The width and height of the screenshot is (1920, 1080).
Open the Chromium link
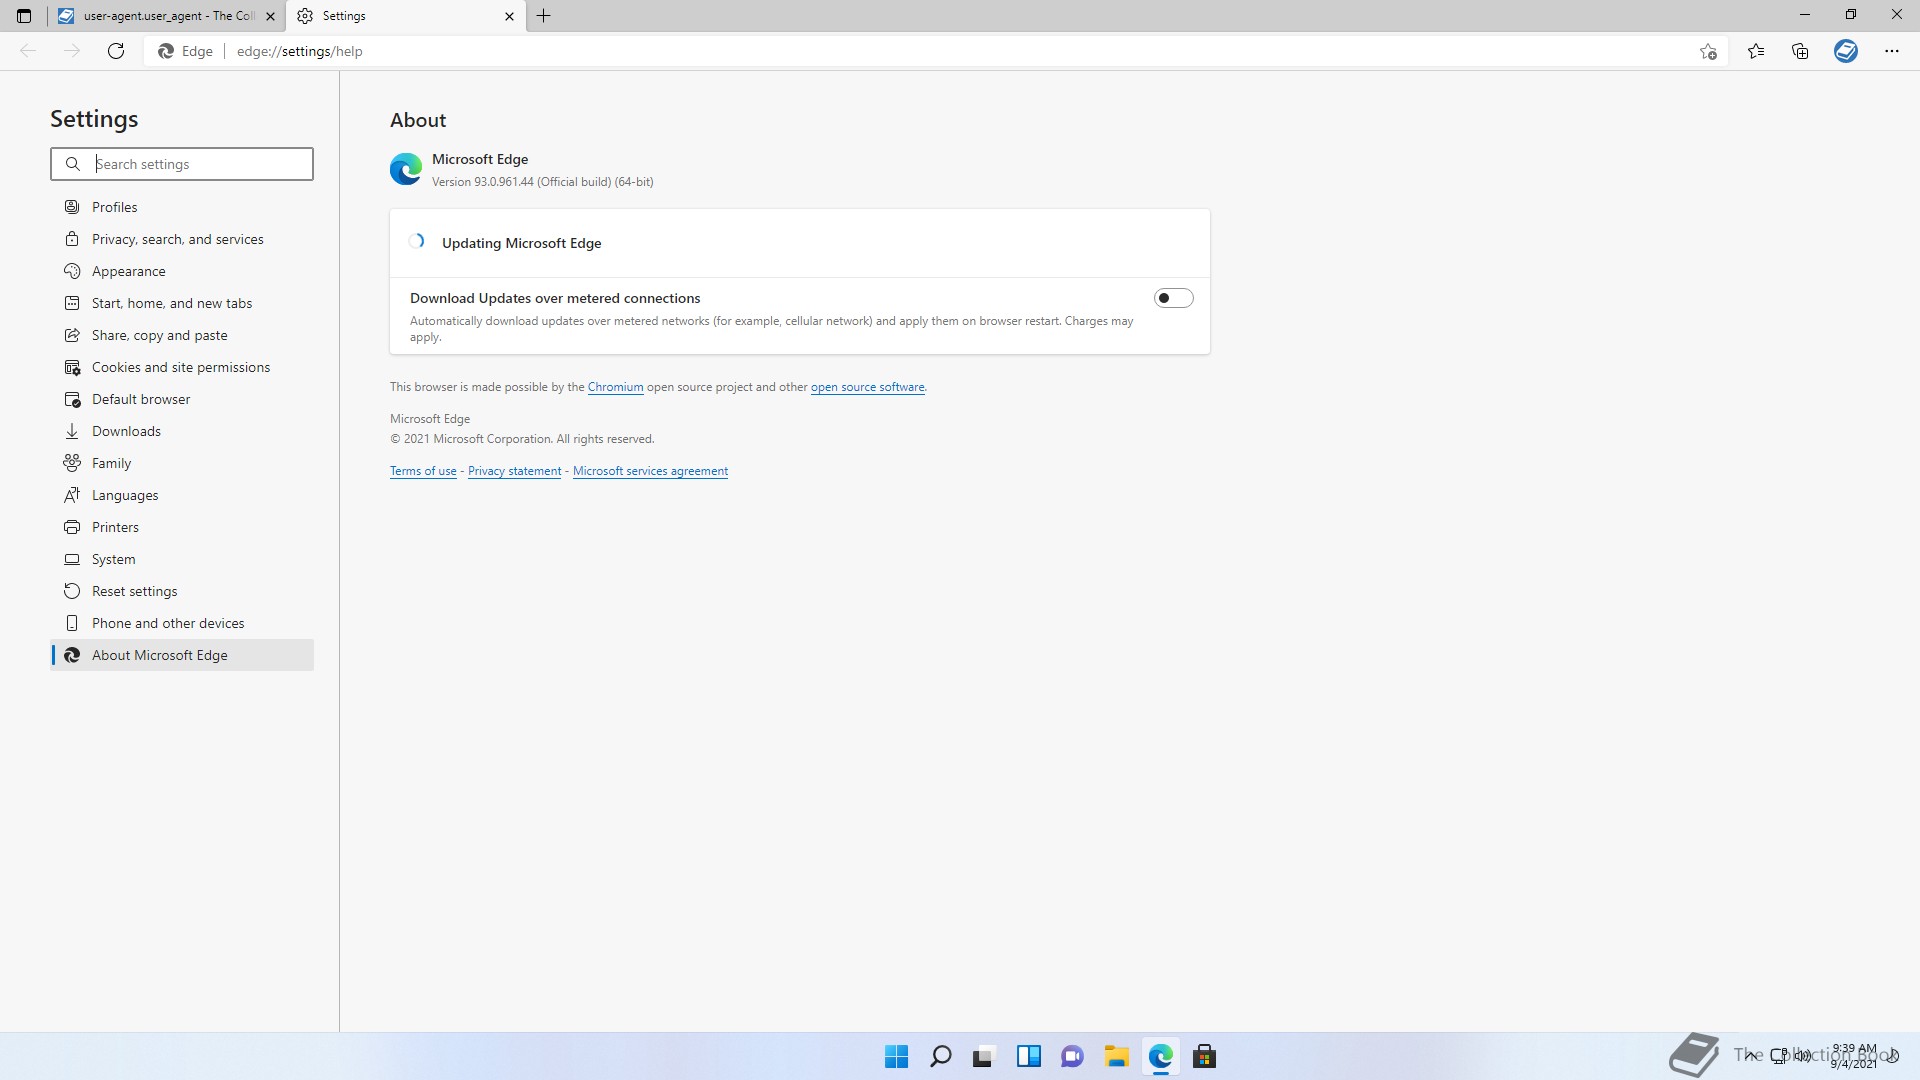click(x=615, y=387)
